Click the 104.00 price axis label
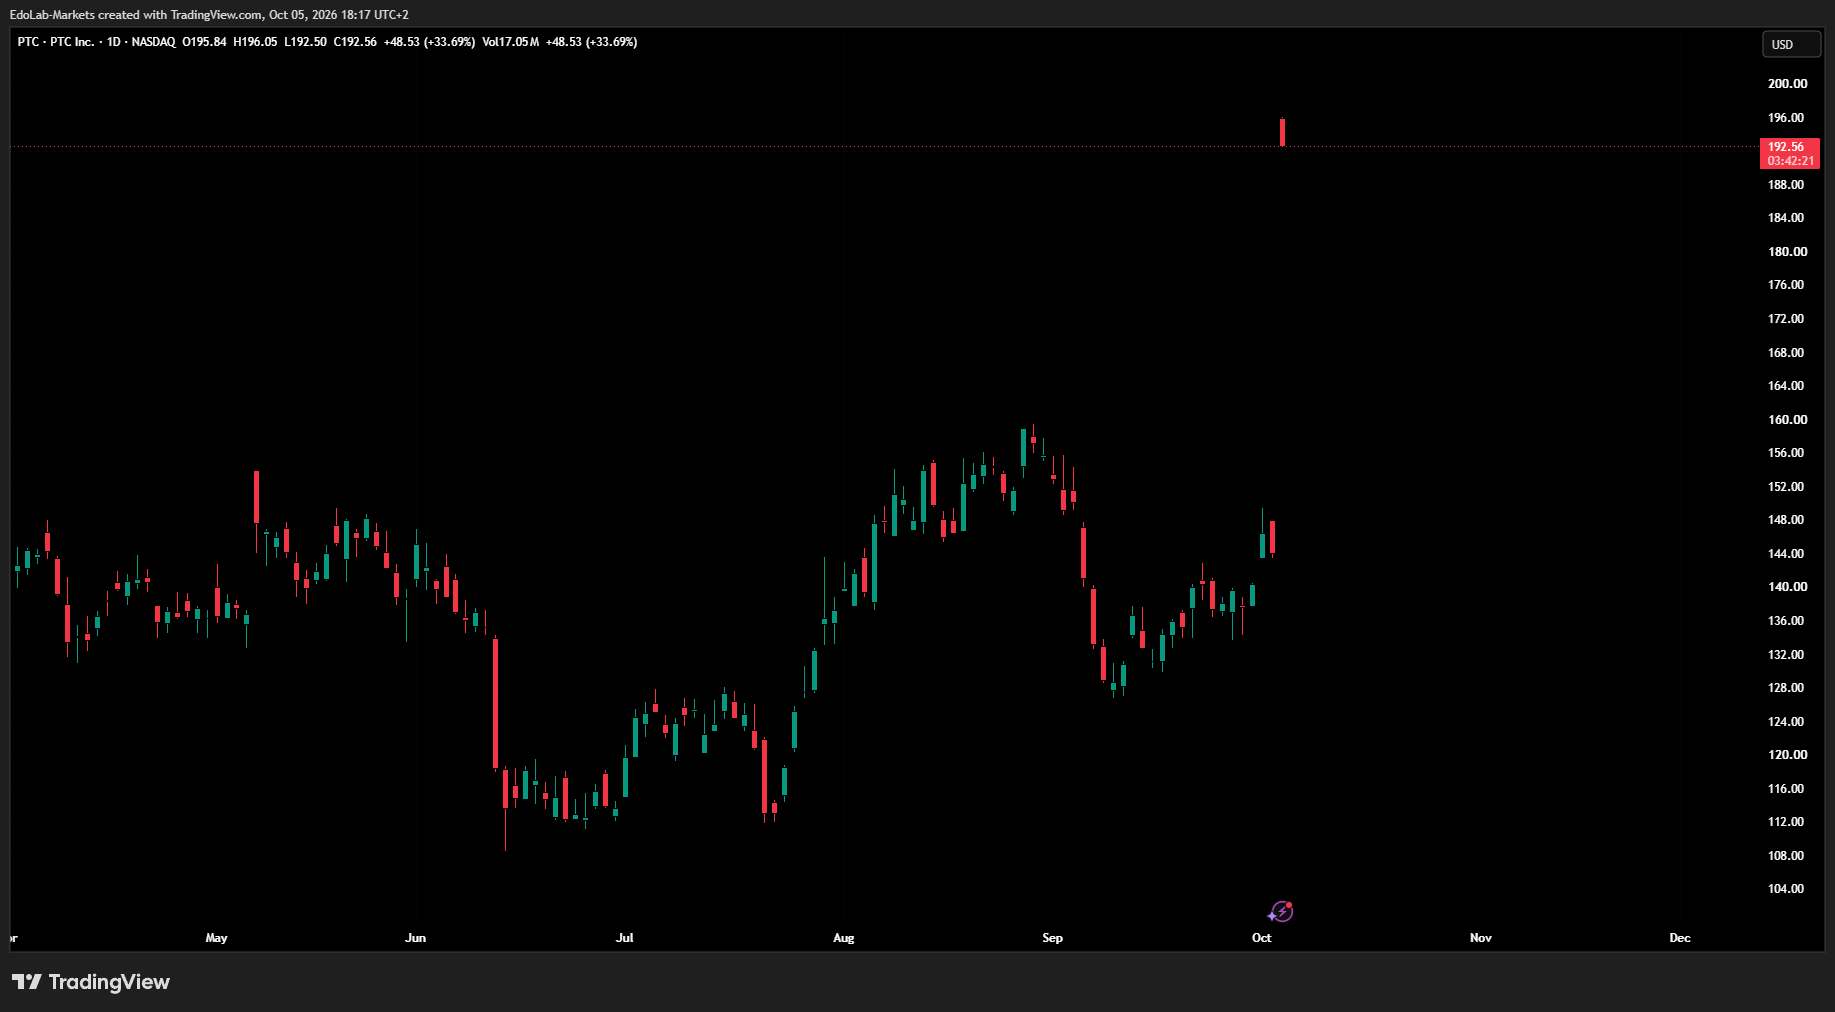Screen dimensions: 1835x1012 (1786, 889)
